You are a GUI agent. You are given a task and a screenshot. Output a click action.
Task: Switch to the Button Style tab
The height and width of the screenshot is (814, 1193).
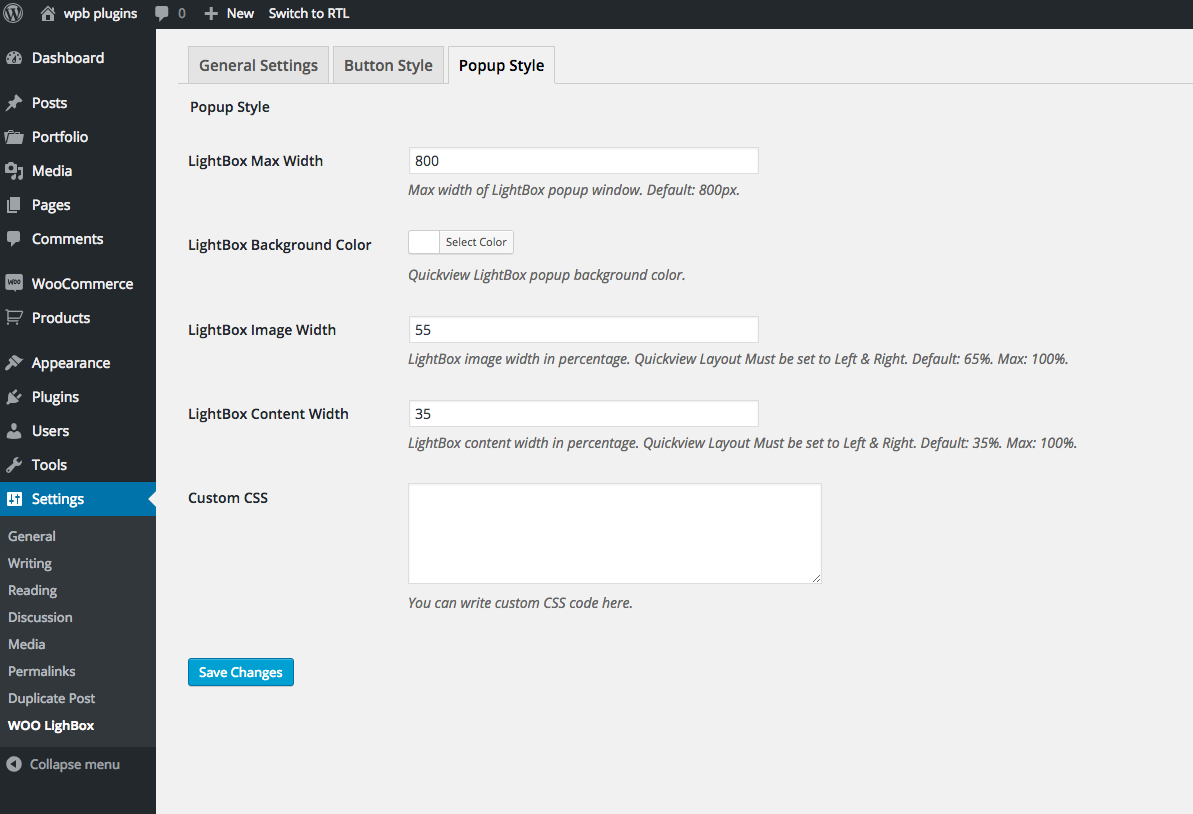click(x=388, y=66)
